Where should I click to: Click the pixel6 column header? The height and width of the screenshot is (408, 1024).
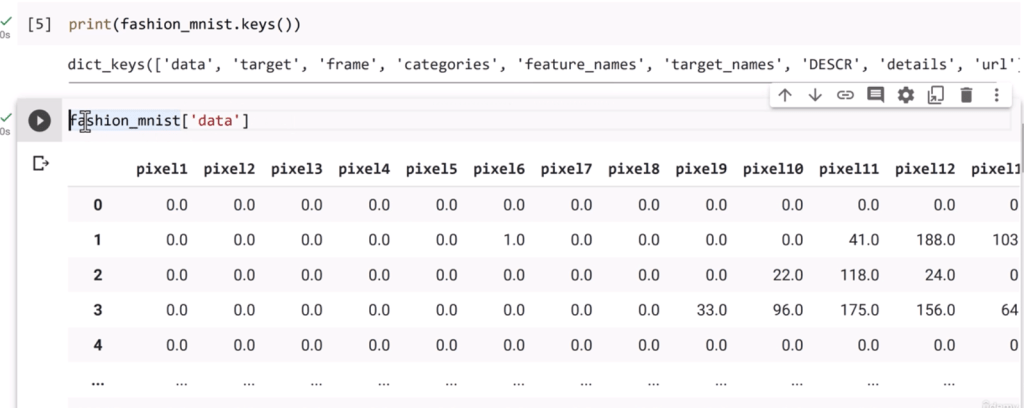pos(499,169)
